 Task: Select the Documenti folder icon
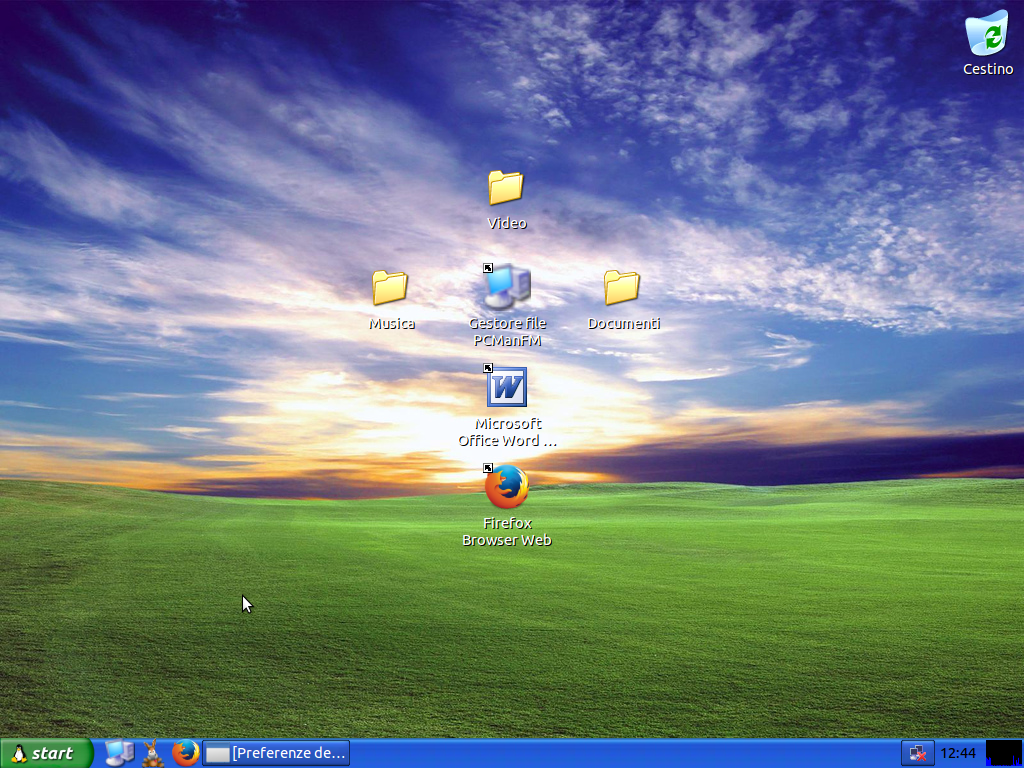(622, 288)
